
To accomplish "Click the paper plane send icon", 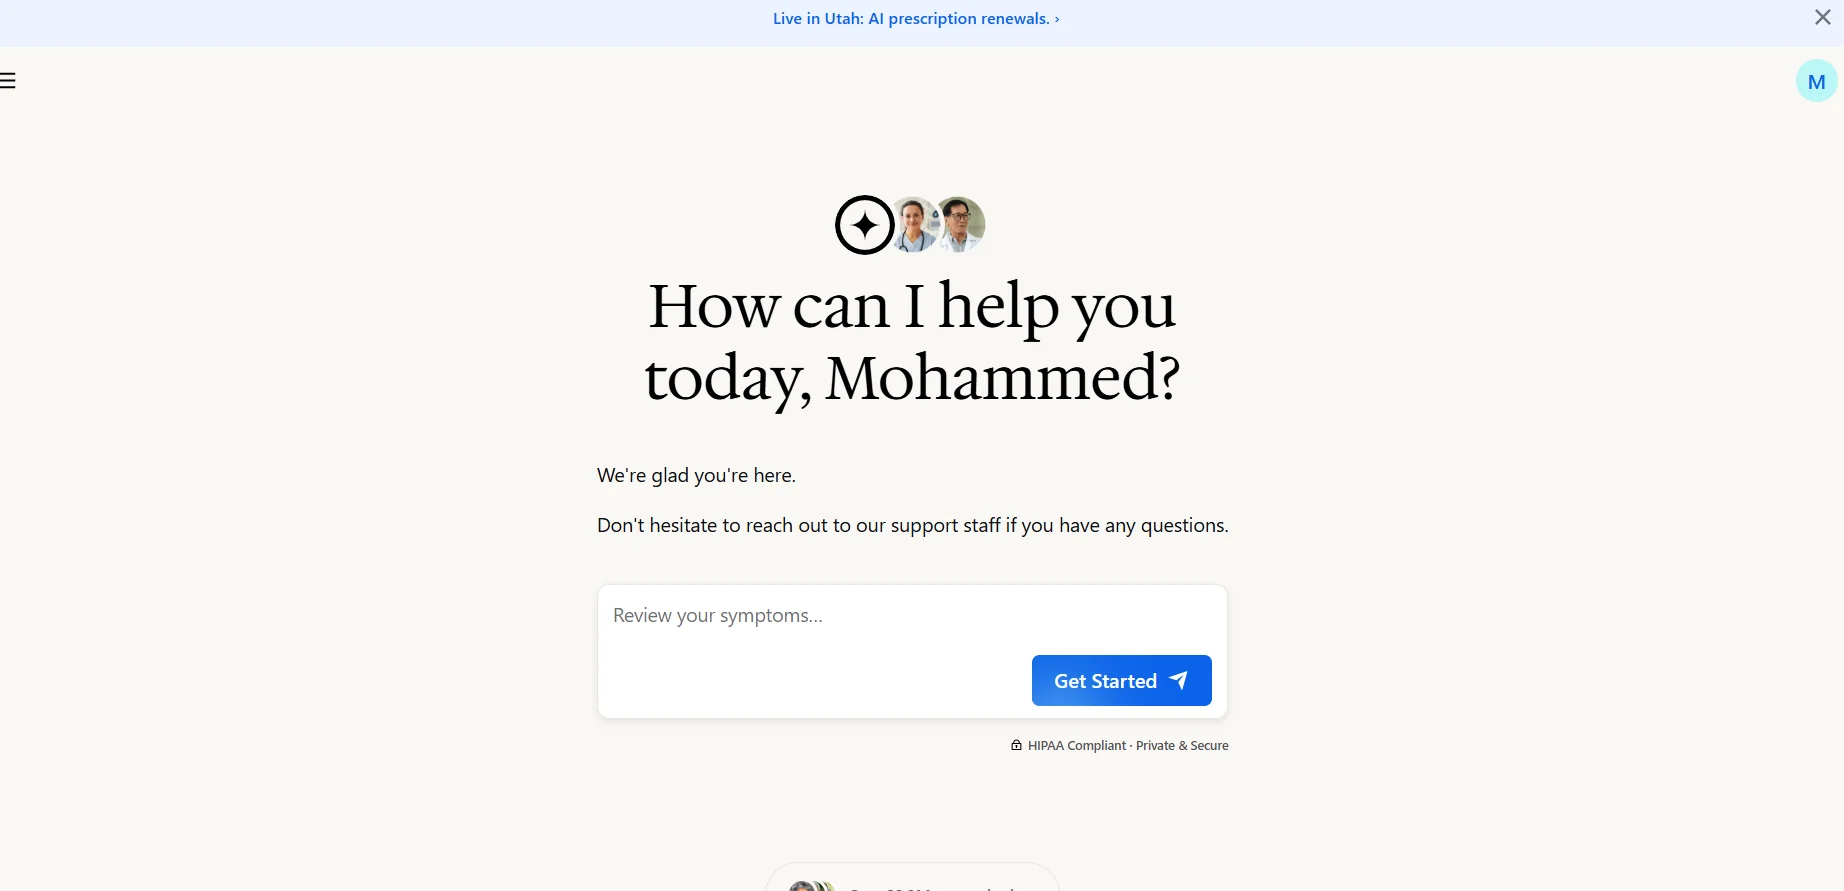I will point(1179,680).
